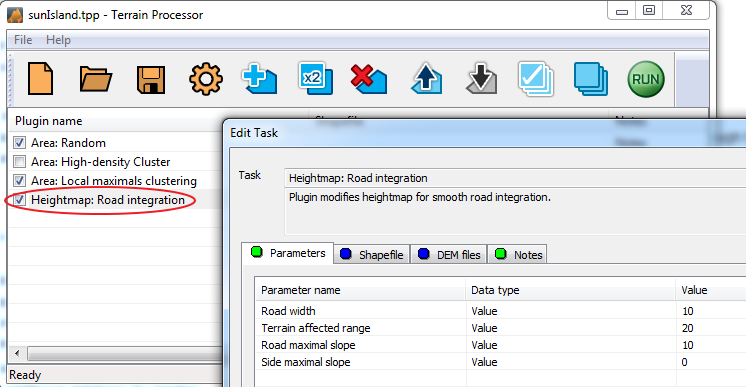Click data type Value for Side maximal slope

pos(484,362)
